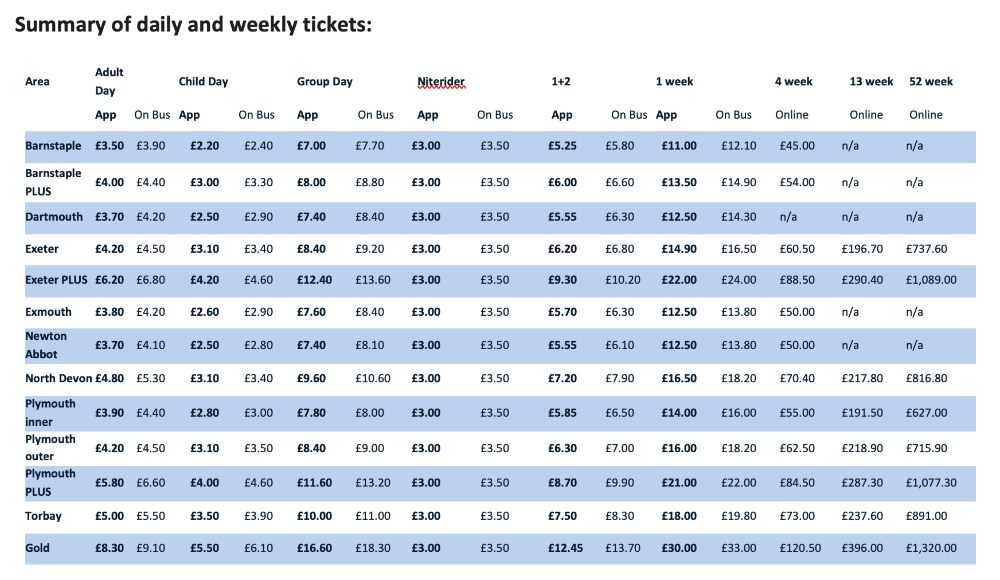Select Gold 1+2 App price £12.45
The width and height of the screenshot is (1000, 580).
pos(565,548)
